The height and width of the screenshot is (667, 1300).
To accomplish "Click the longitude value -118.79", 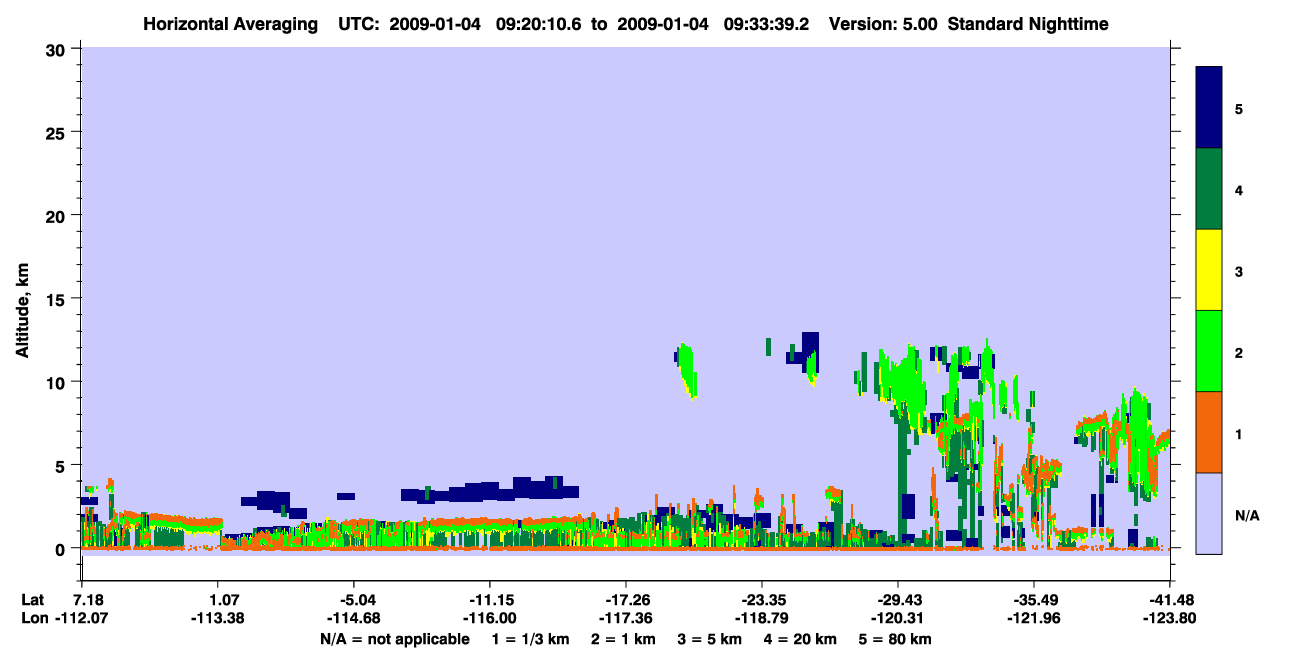I will tap(761, 619).
